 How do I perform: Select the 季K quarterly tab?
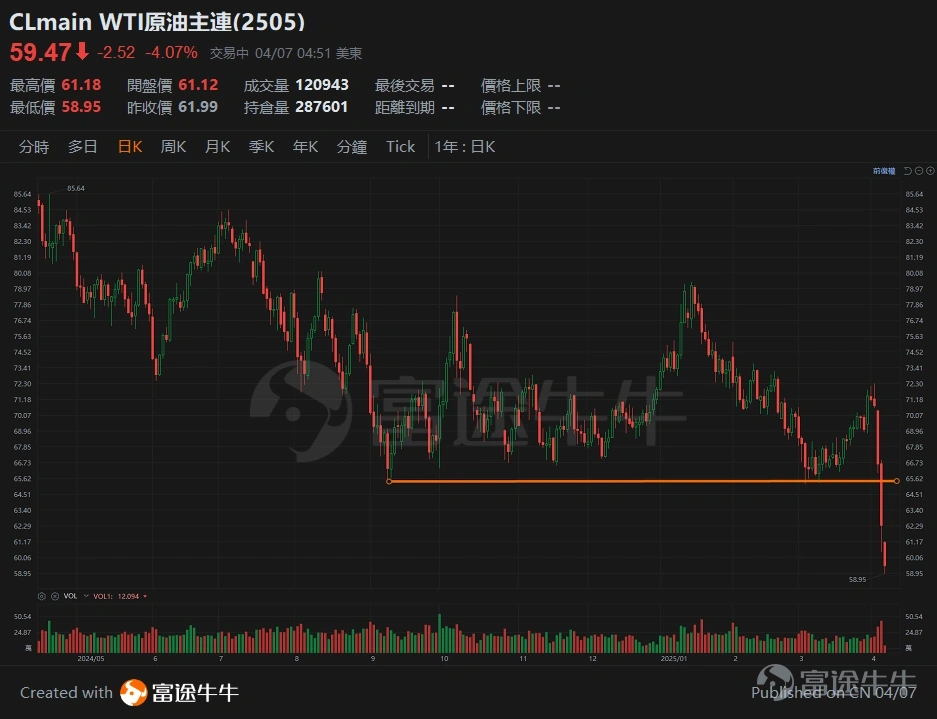261,146
